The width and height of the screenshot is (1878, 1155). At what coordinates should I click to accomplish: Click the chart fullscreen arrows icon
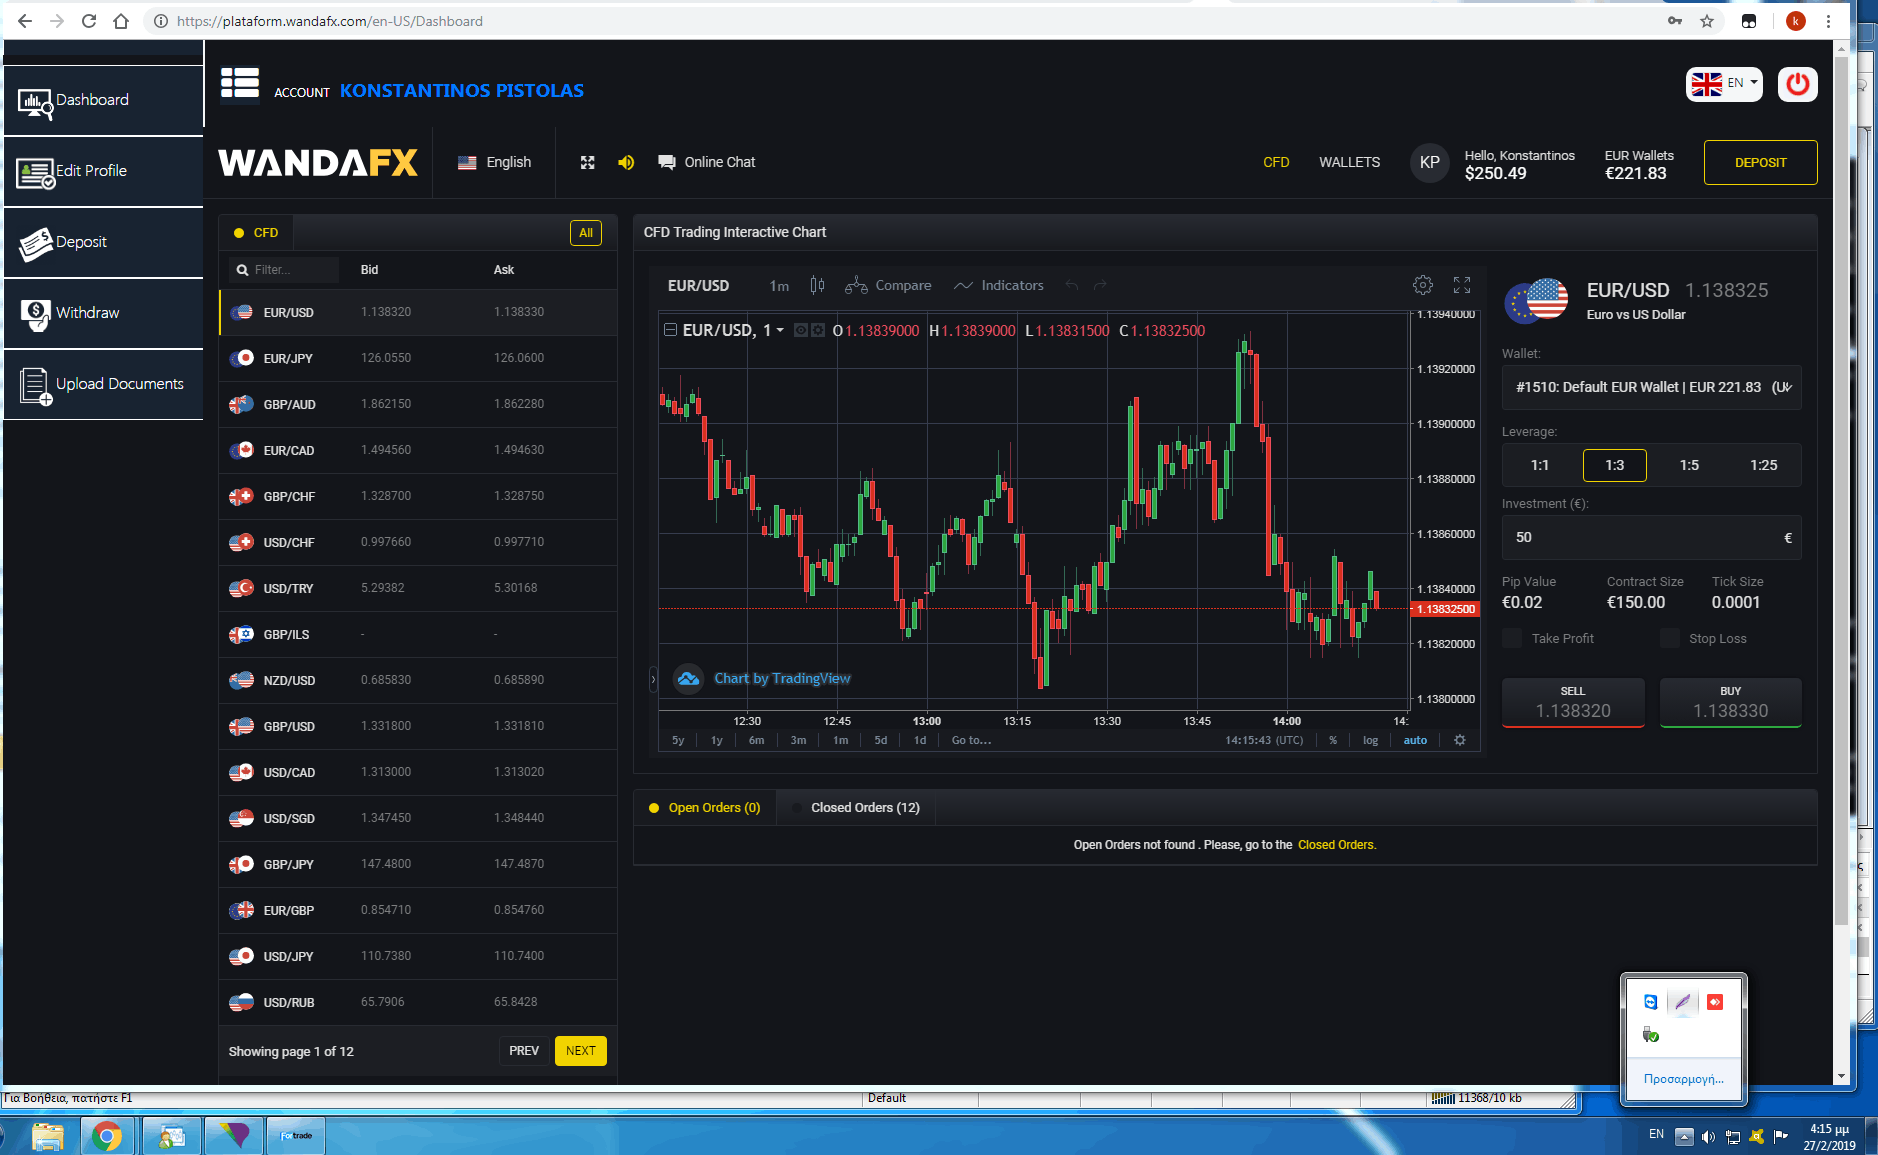click(x=1461, y=285)
